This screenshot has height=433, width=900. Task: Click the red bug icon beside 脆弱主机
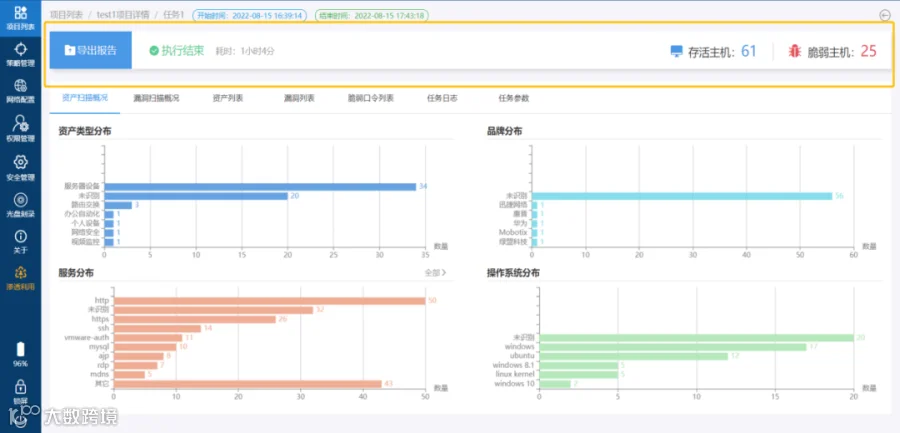pos(794,51)
